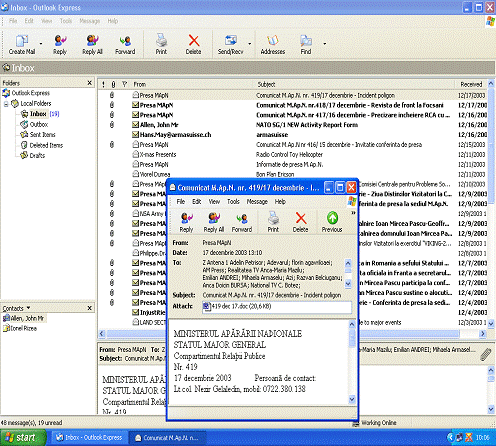
Task: Open message from Hans.May@armasuisse.ch
Action: (x=293, y=135)
